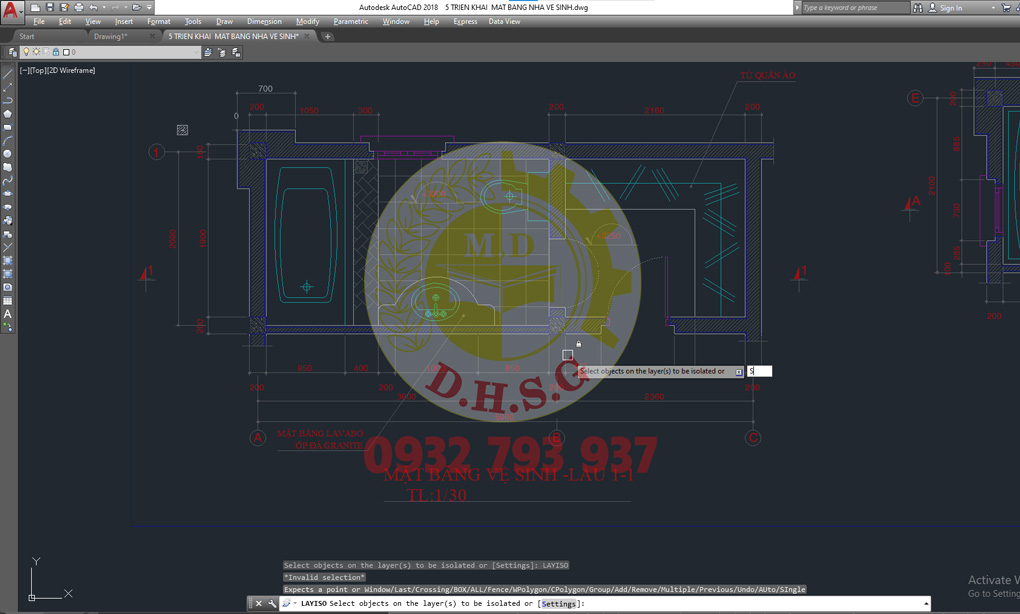Save the drawing with the floppy disk icon
Viewport: 1020px width, 614px height.
click(x=50, y=8)
